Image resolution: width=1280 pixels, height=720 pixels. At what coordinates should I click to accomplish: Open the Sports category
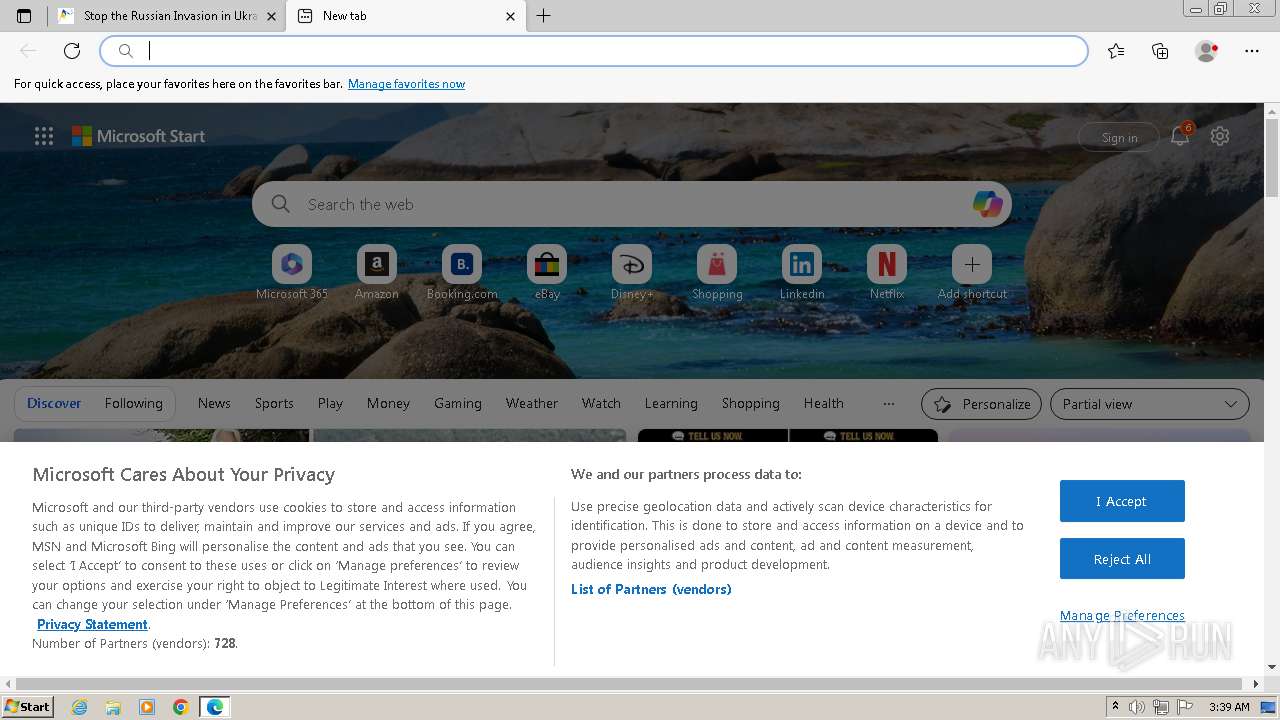[274, 403]
